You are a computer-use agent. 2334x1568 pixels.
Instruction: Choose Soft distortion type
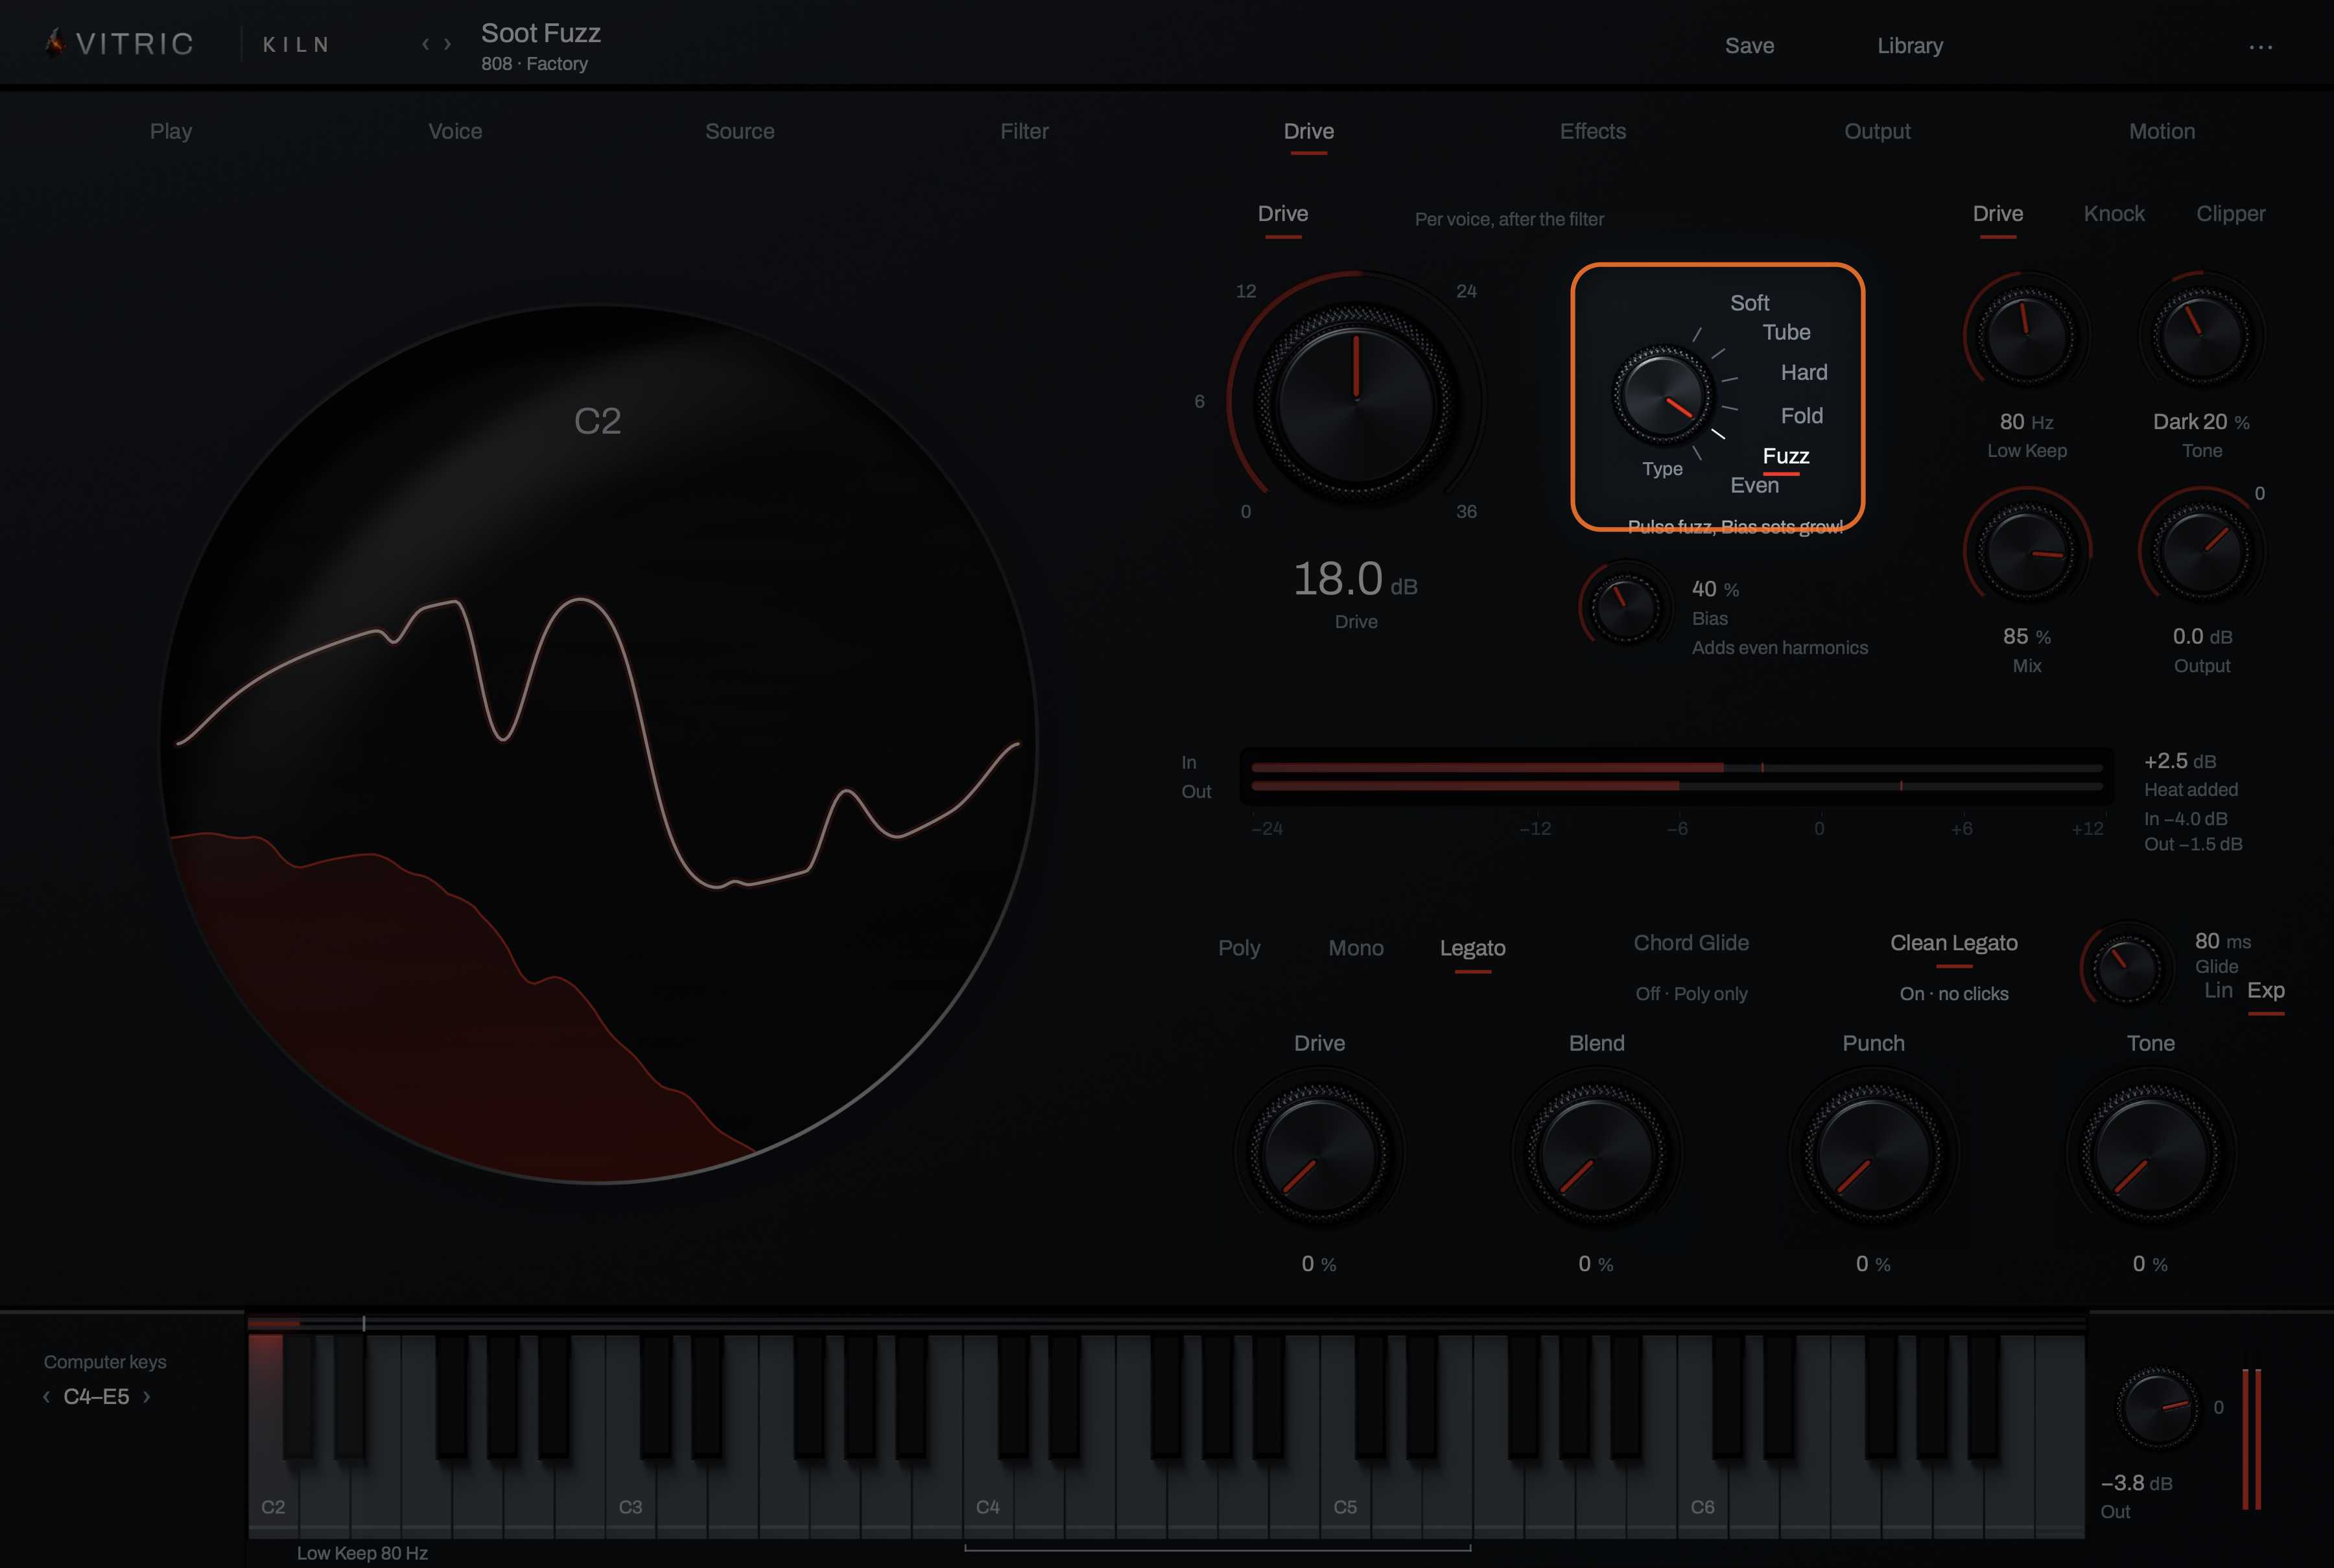1749,303
